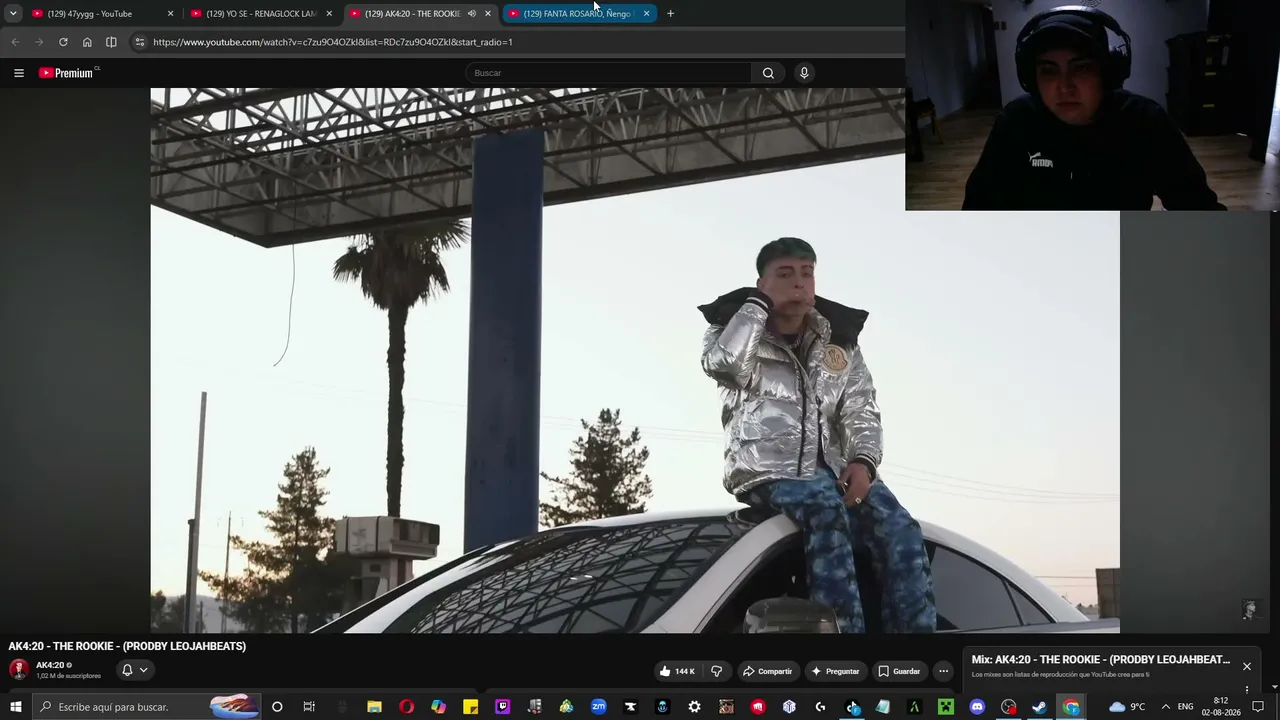The height and width of the screenshot is (720, 1280).
Task: Click the search magnifier button
Action: pyautogui.click(x=768, y=73)
